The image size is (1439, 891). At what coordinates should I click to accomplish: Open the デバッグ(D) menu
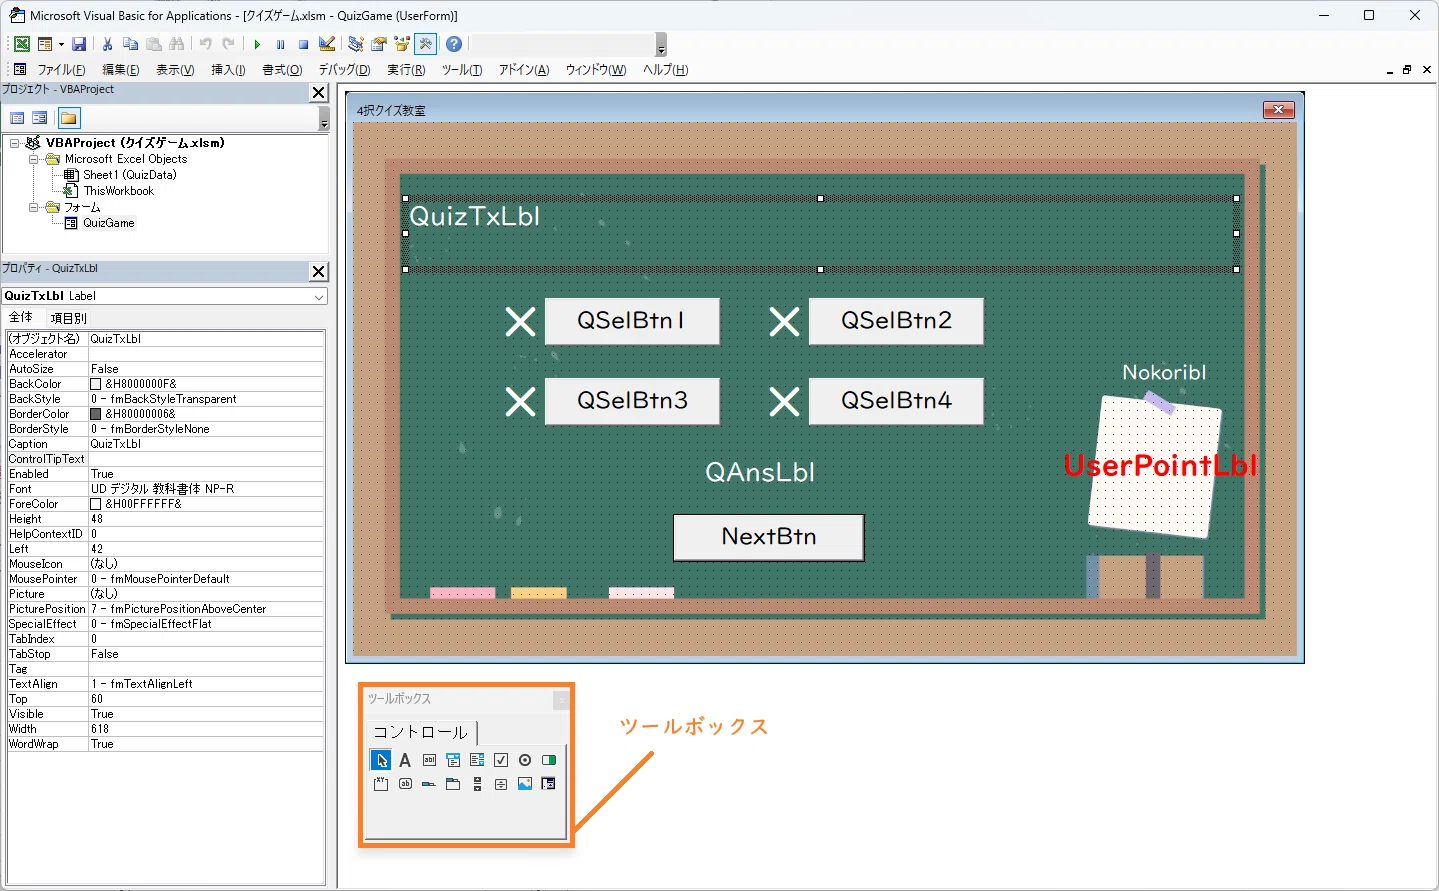point(344,70)
